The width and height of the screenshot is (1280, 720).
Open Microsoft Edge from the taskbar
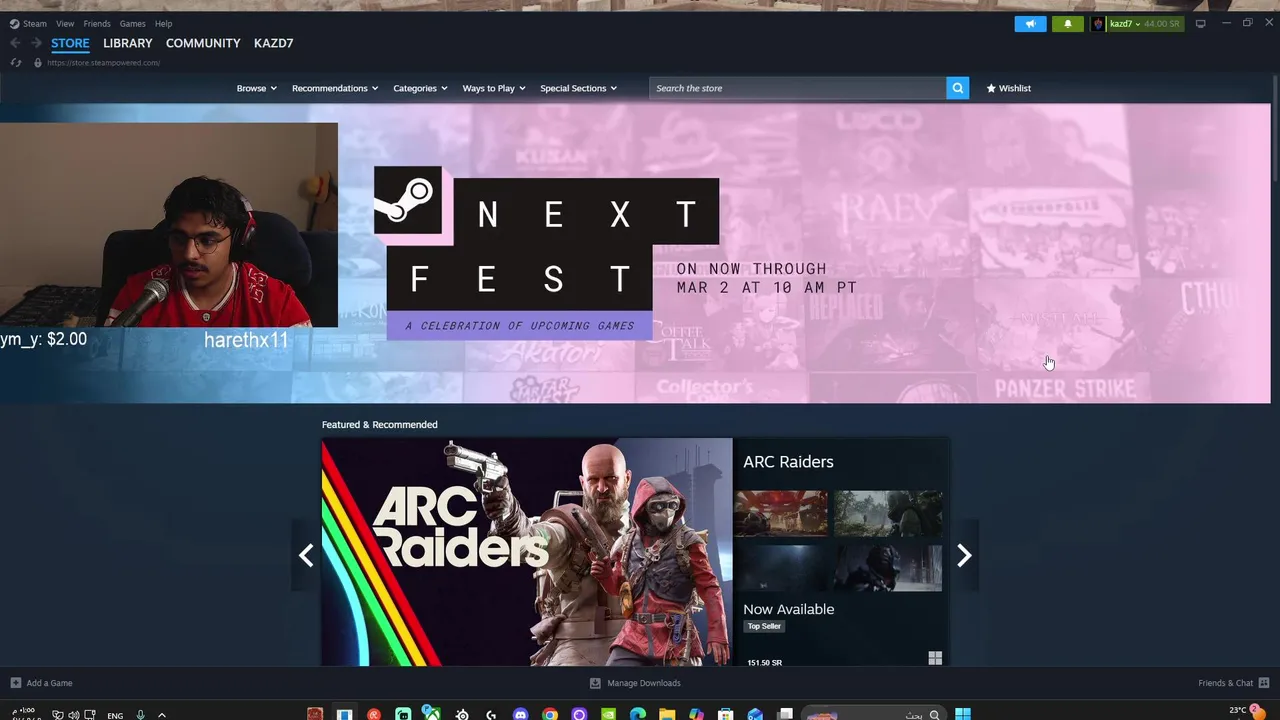tap(637, 714)
